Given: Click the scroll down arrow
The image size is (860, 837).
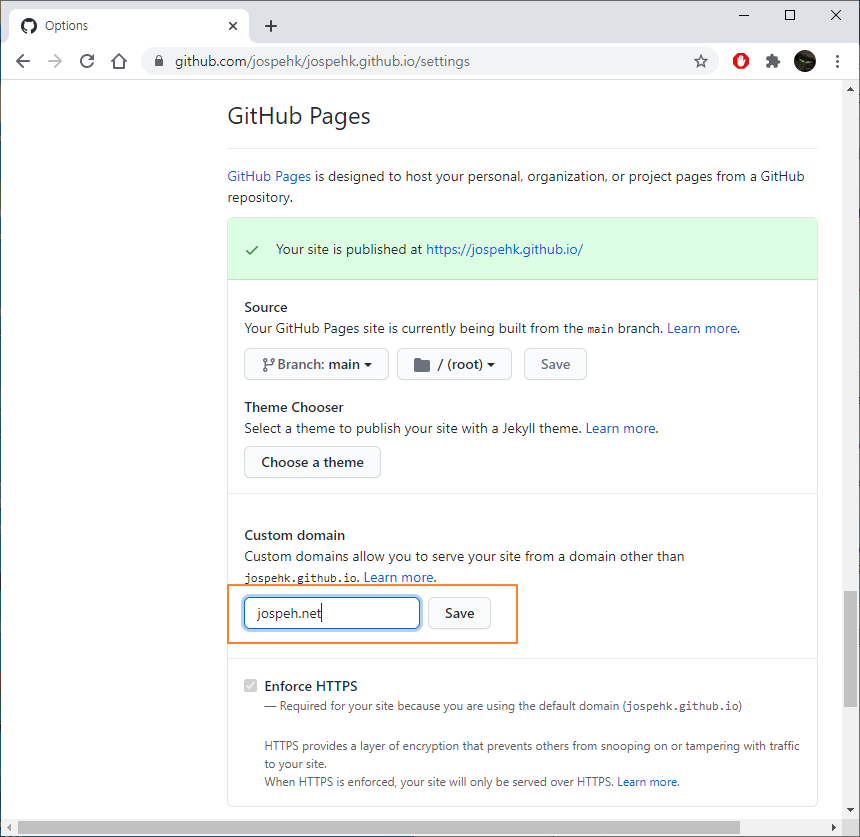Looking at the screenshot, I should click(850, 810).
